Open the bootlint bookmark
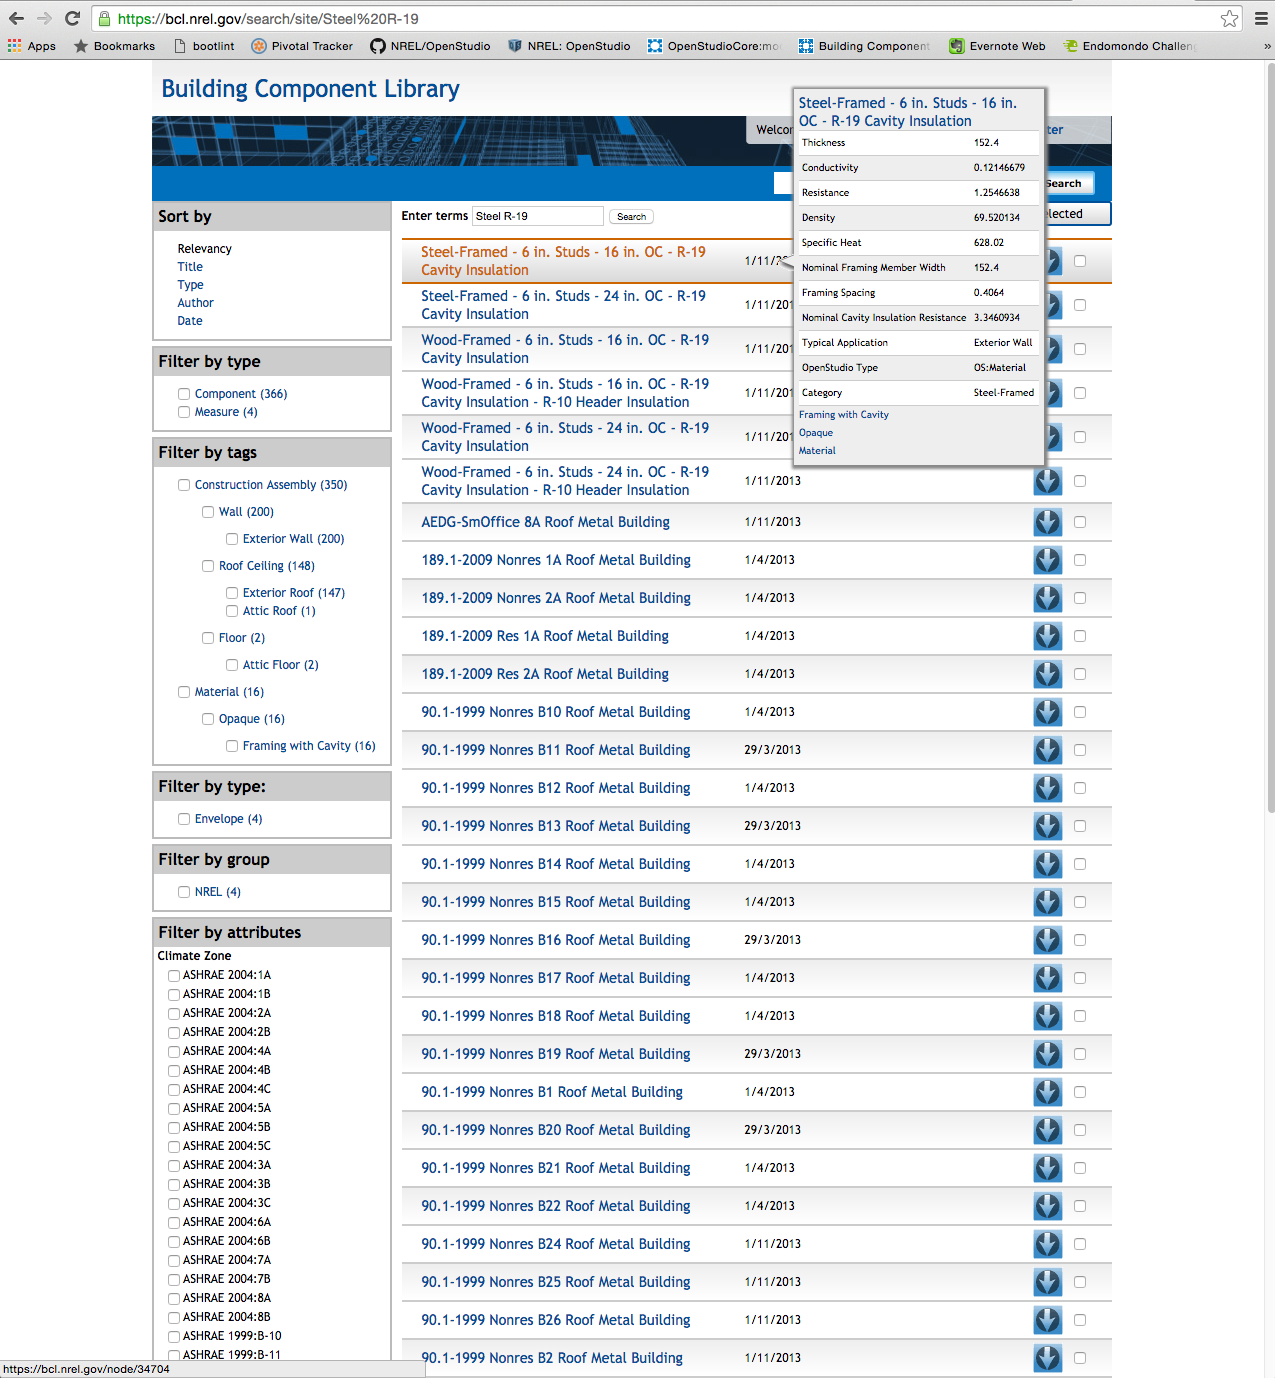This screenshot has height=1378, width=1275. click(204, 46)
